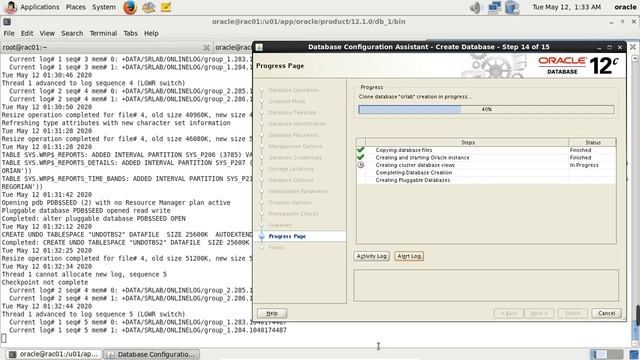Open terminal View menu
The height and width of the screenshot is (360, 640).
(47, 33)
